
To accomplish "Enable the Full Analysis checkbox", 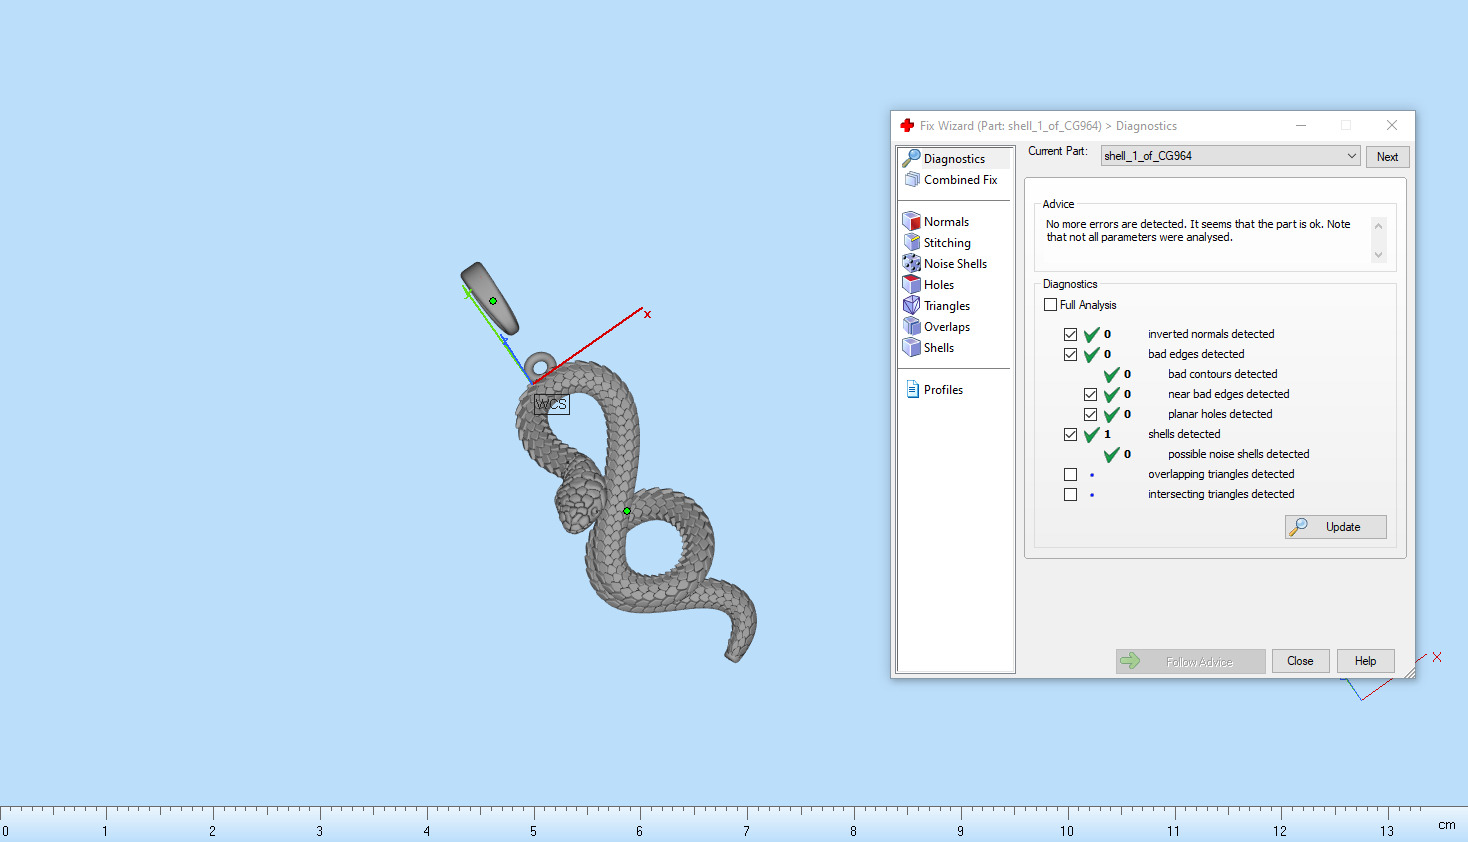I will 1050,304.
